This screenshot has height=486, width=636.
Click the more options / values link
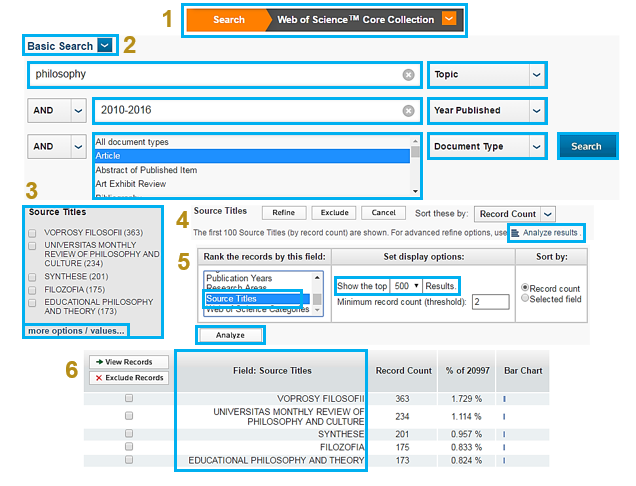77,331
